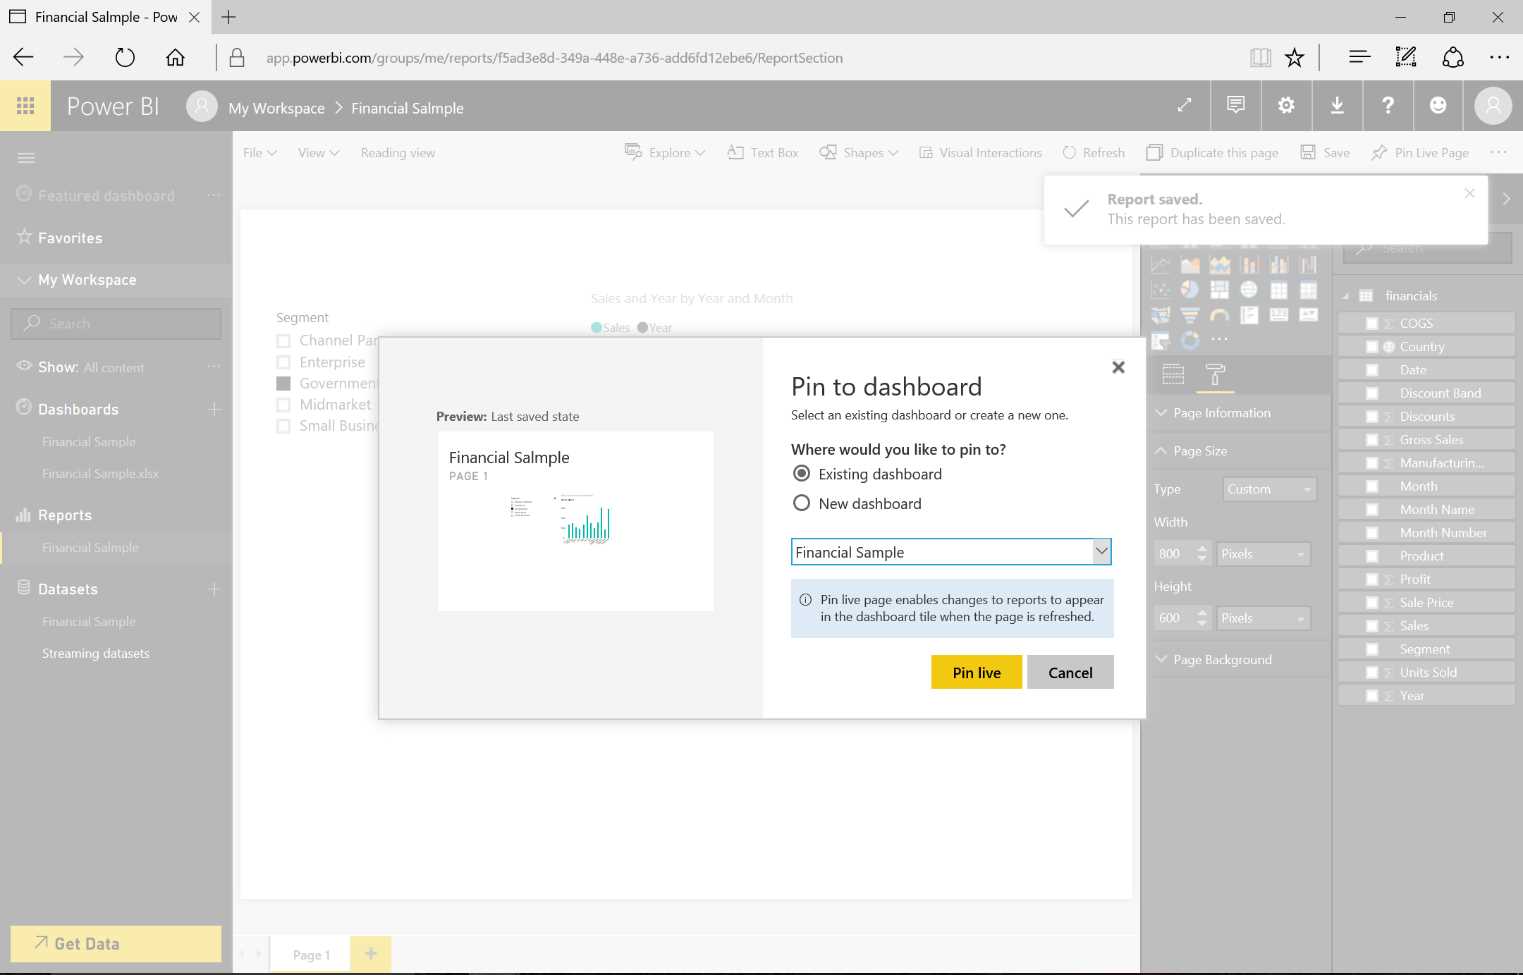The width and height of the screenshot is (1523, 975).
Task: Open the user account profile picture
Action: pos(1493,105)
